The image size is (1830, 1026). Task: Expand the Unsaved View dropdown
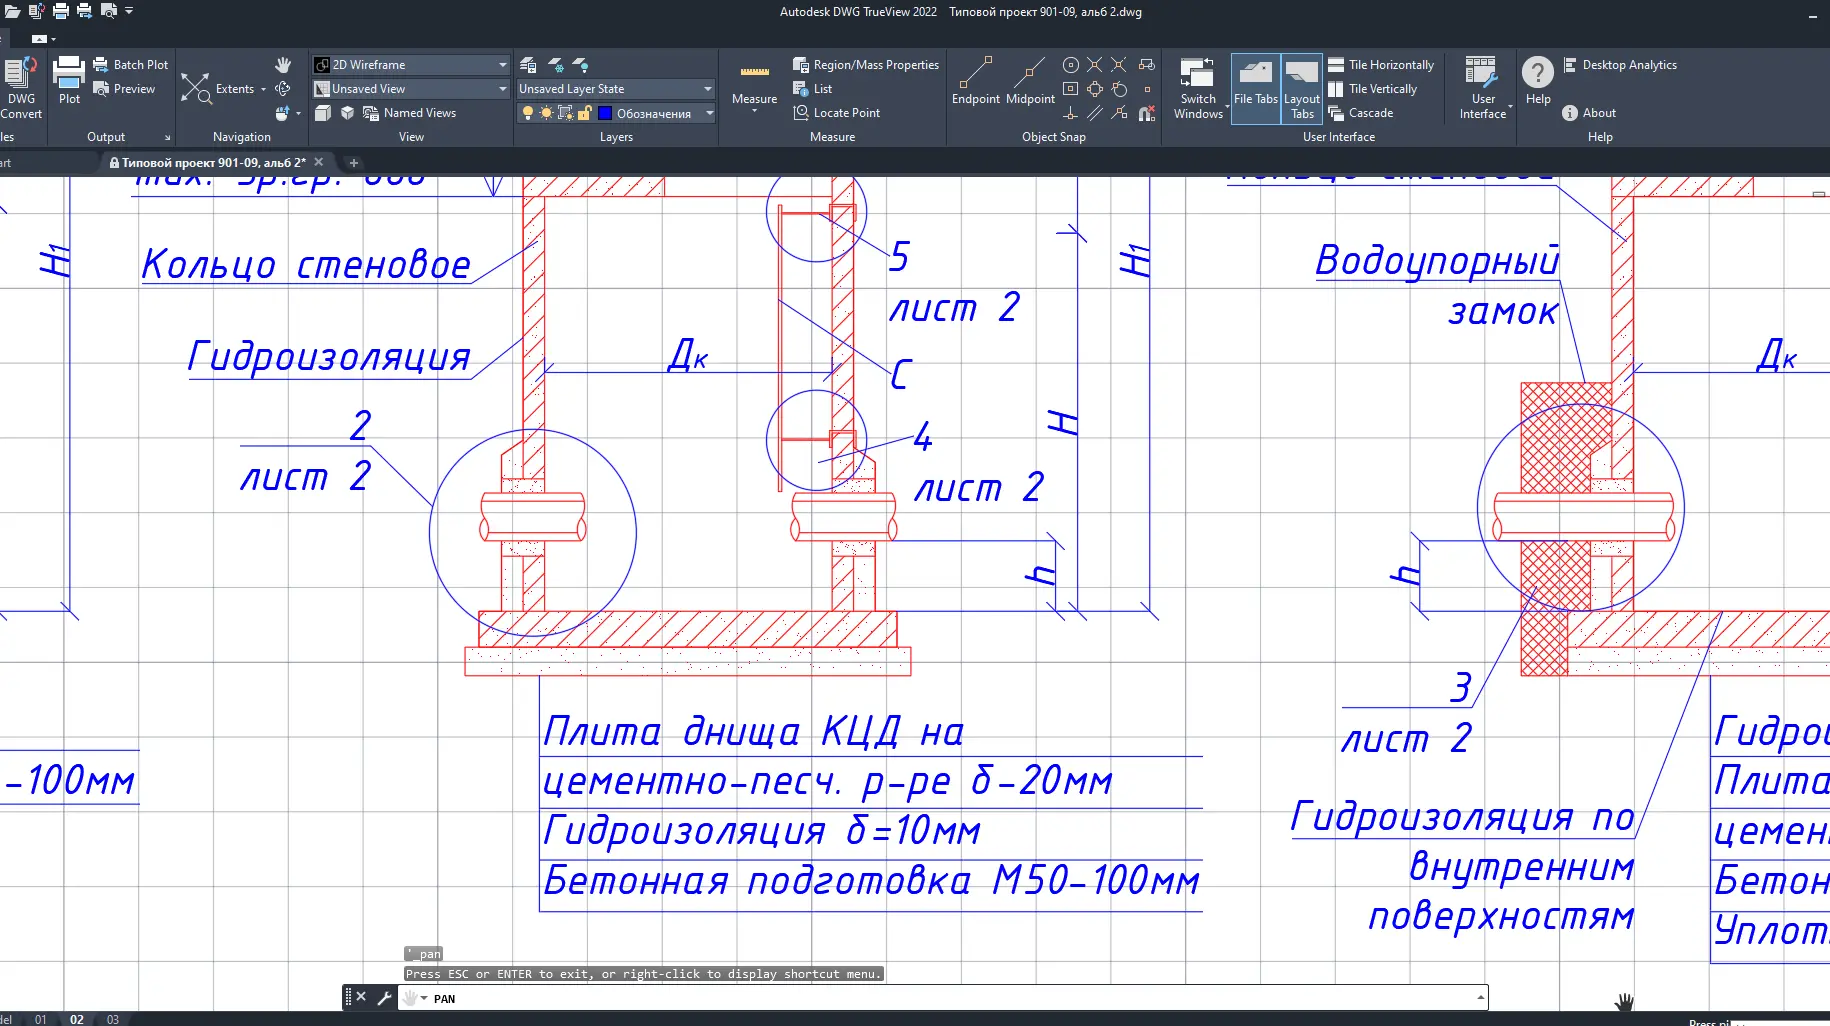coord(502,89)
